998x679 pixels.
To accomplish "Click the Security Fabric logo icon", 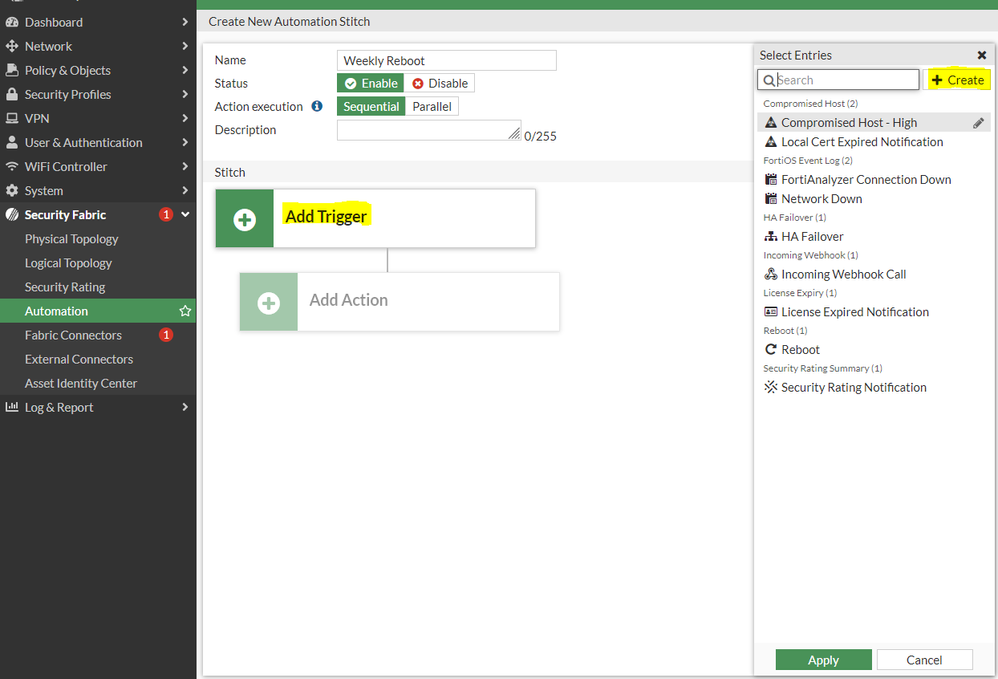I will 11,214.
